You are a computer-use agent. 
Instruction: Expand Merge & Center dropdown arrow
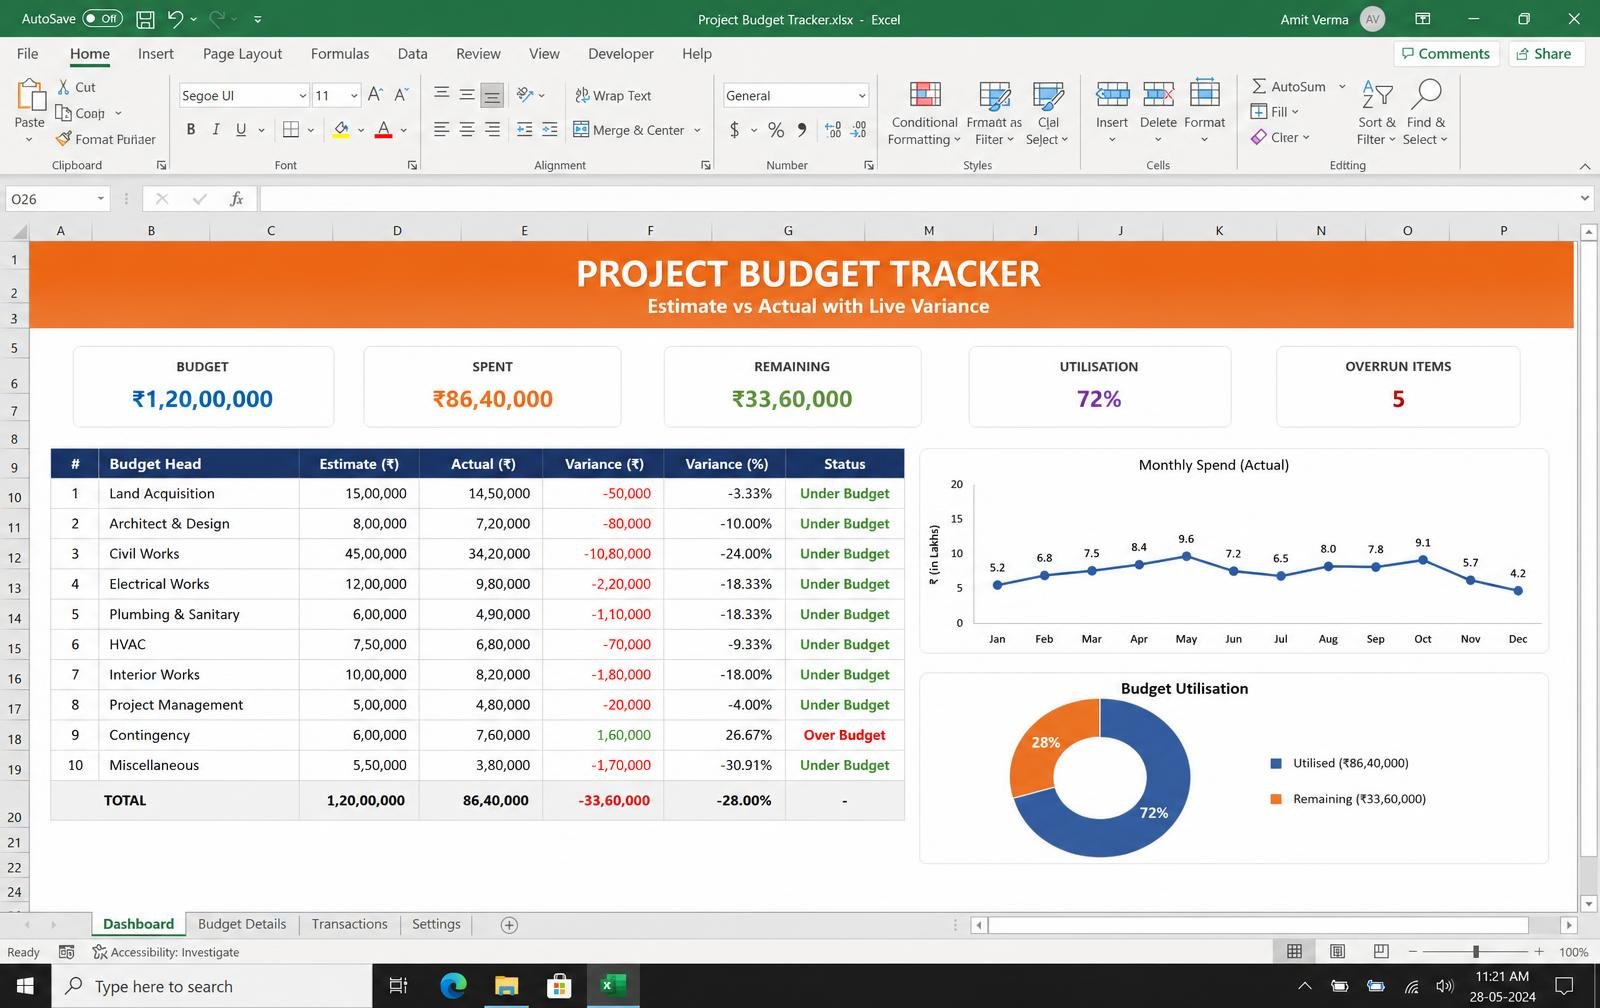pos(697,130)
